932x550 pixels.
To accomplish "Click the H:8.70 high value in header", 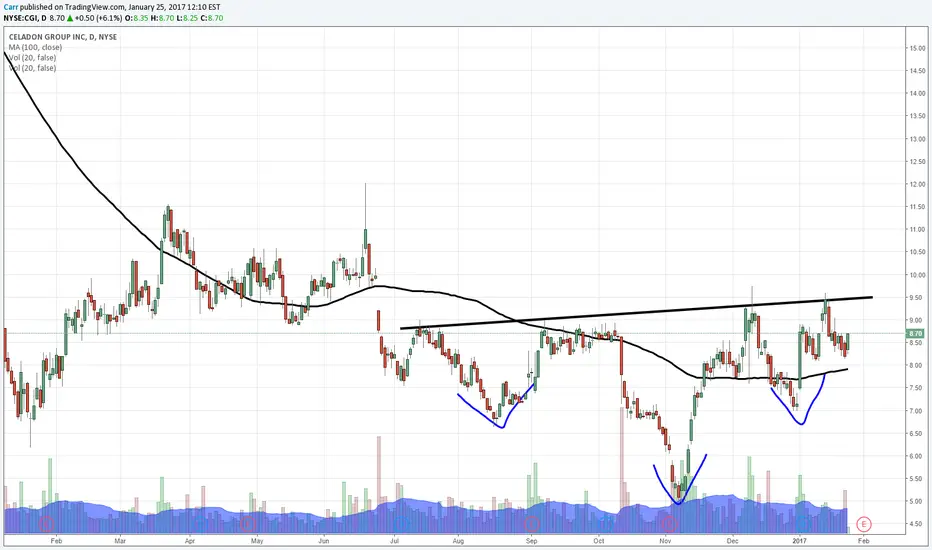I will point(162,18).
